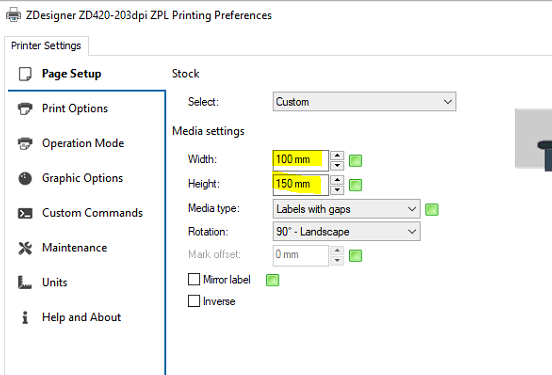Switch to the Printer Settings tab
Image resolution: width=552 pixels, height=375 pixels.
click(x=46, y=46)
